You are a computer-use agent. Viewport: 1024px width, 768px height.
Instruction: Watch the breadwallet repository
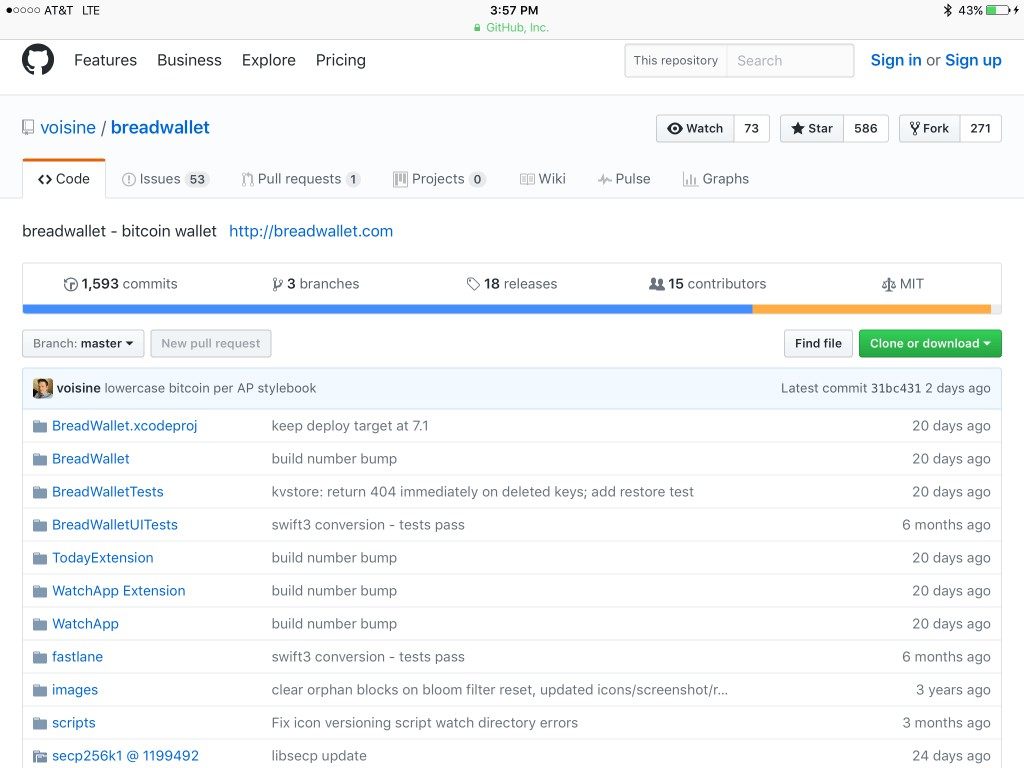[x=695, y=128]
